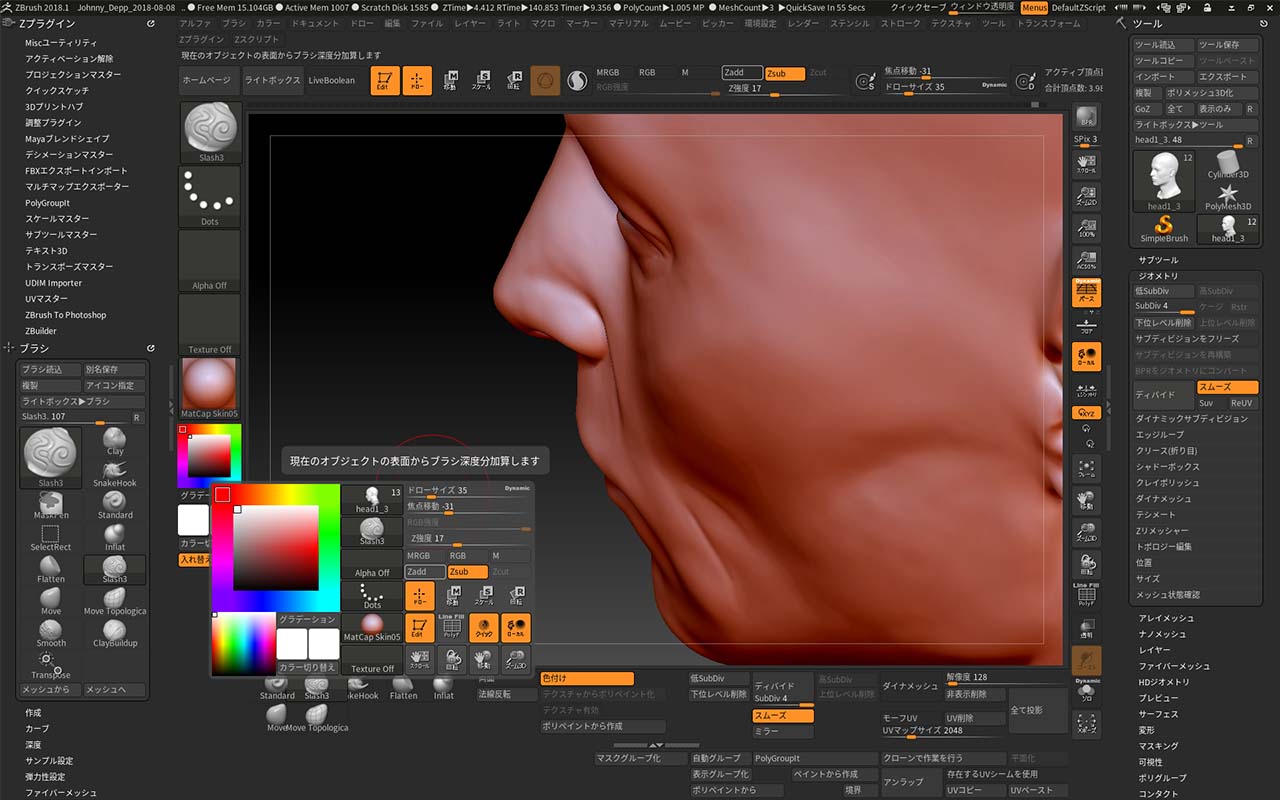Click the DefaultZScript button
Screen dimensions: 1280x800
pos(1079,7)
